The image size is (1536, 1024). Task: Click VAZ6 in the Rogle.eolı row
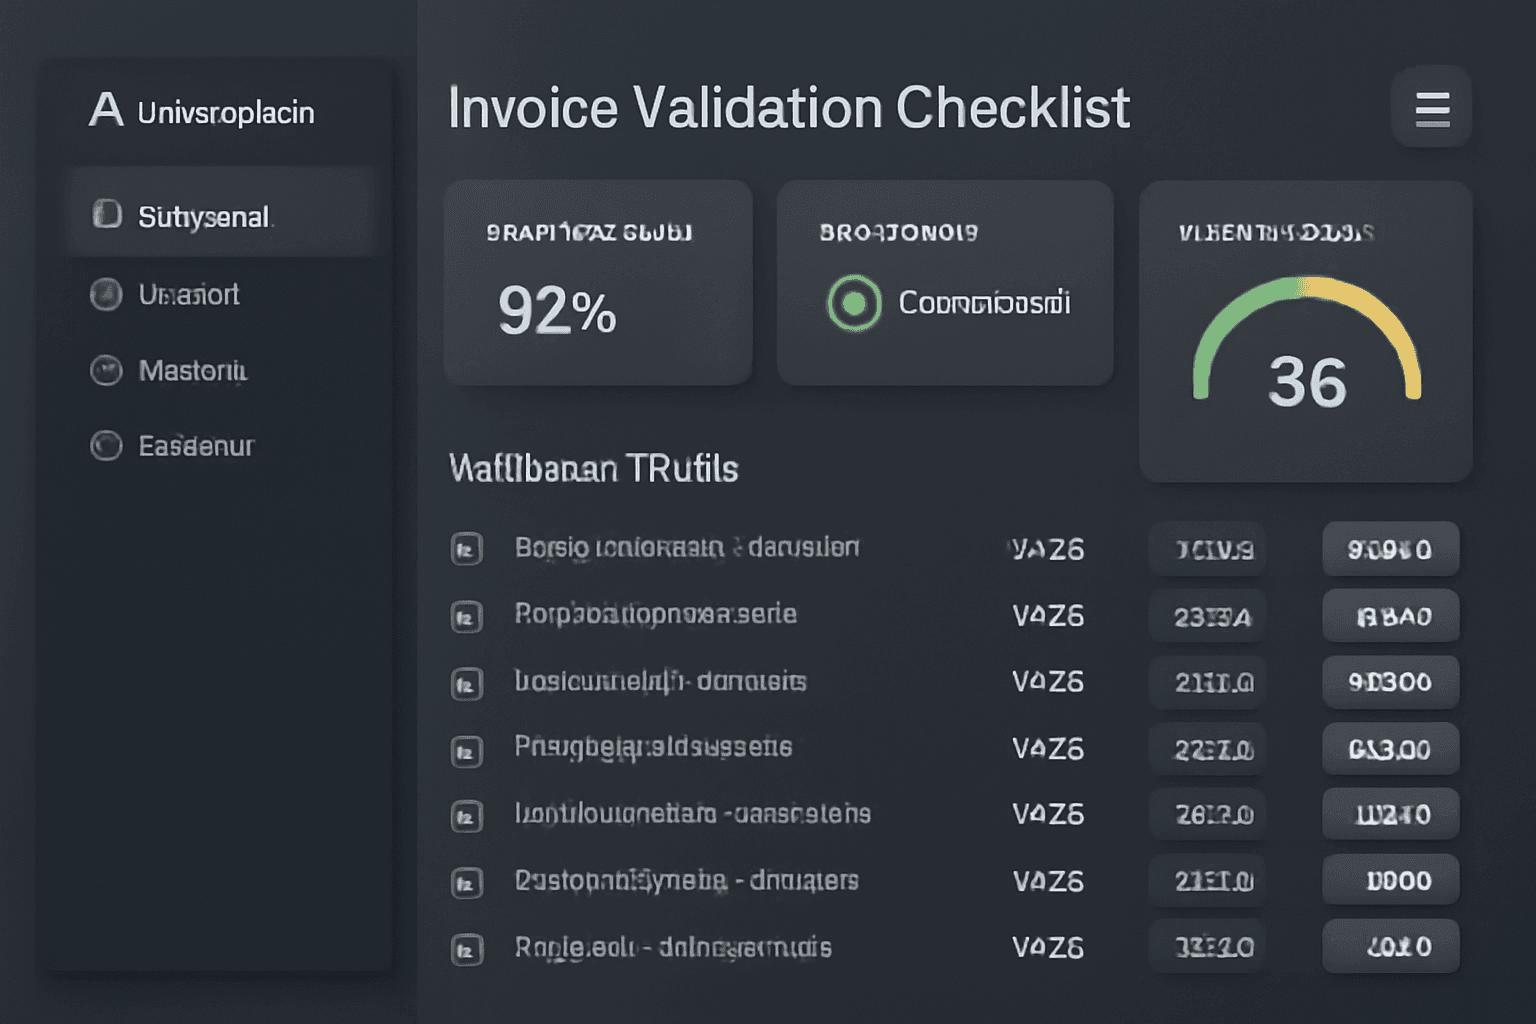tap(1048, 947)
